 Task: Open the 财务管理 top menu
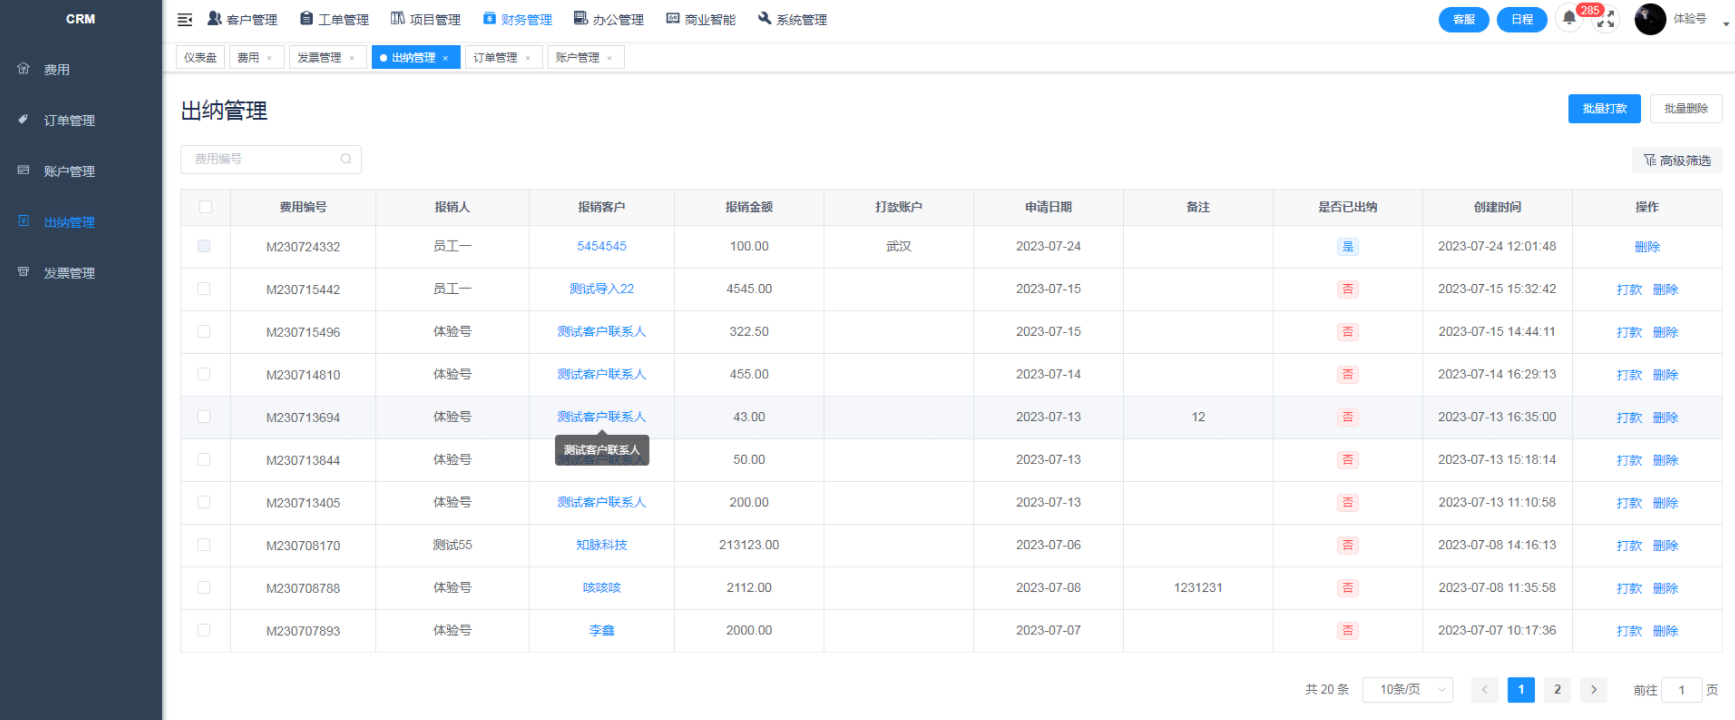tap(517, 19)
